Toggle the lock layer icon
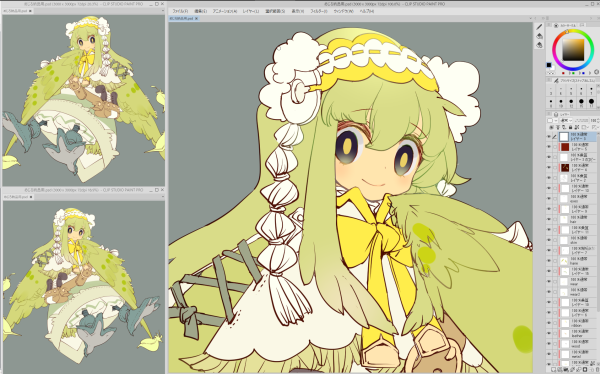Screen dimensions: 600x374 (x=570, y=127)
